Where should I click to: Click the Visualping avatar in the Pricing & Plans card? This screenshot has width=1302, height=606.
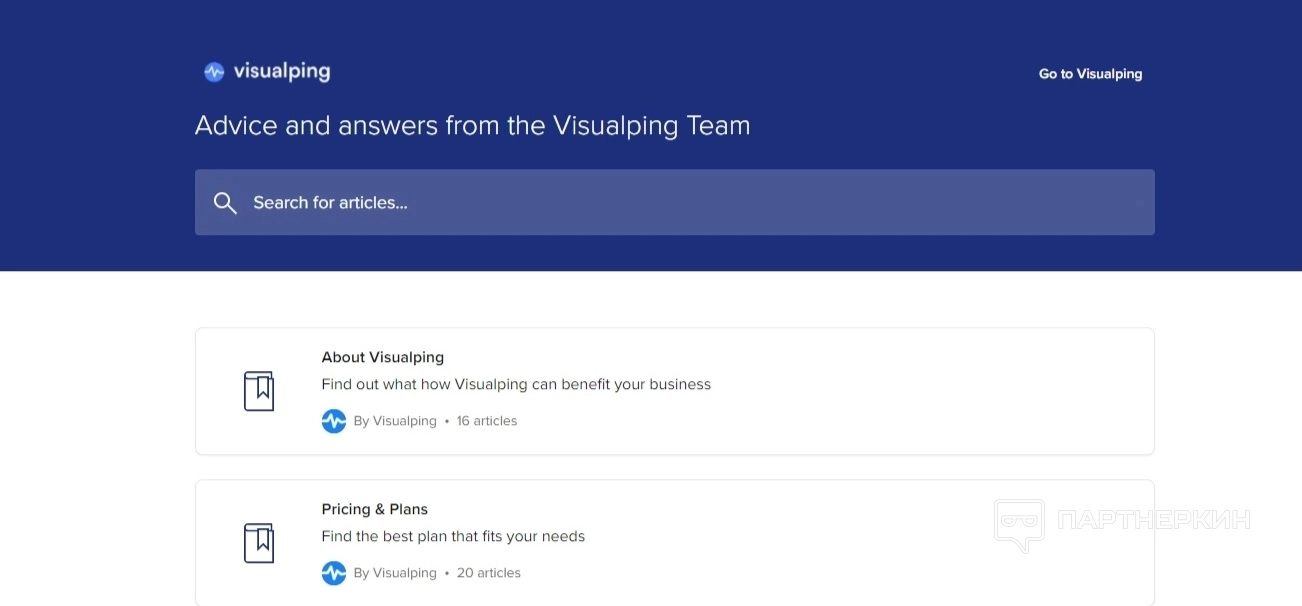[x=334, y=573]
